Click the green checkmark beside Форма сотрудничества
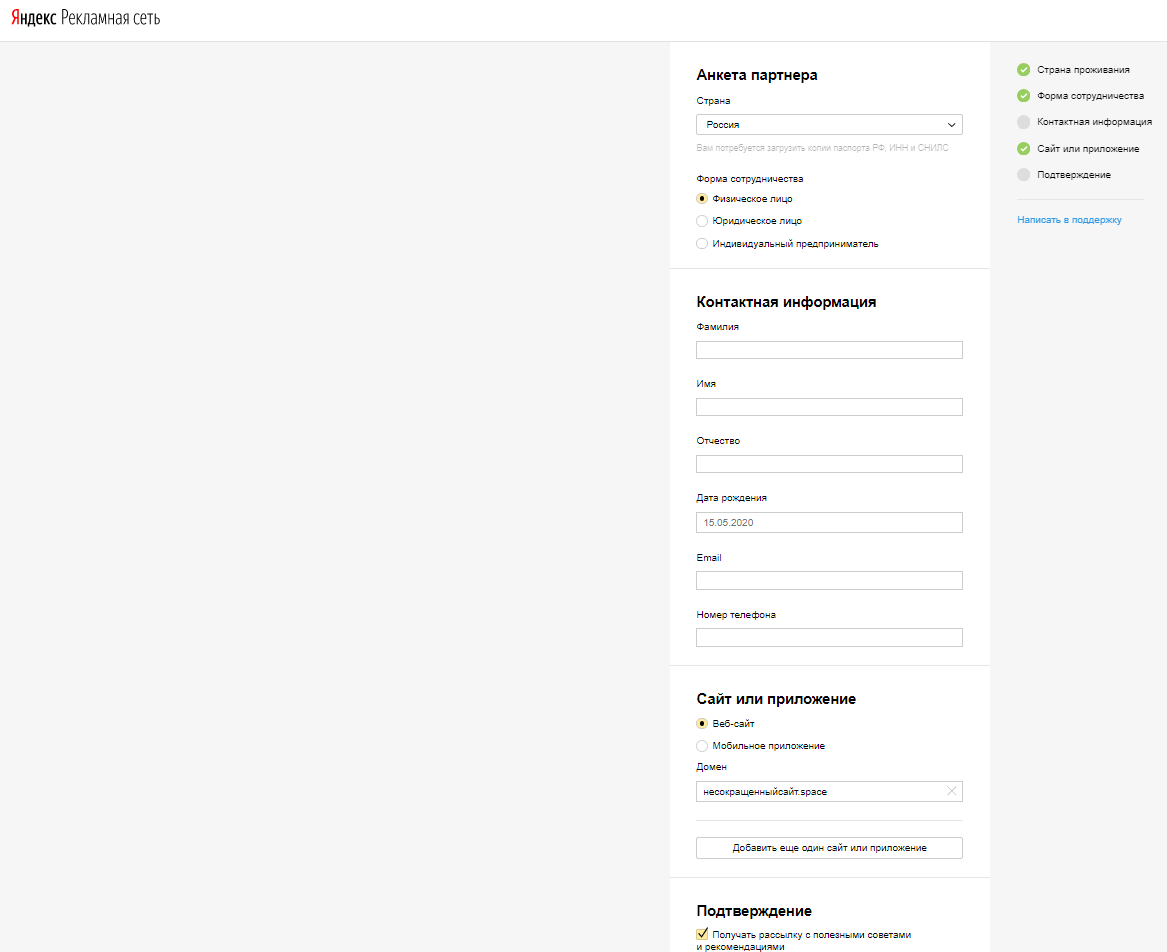The height and width of the screenshot is (952, 1167). tap(1023, 96)
